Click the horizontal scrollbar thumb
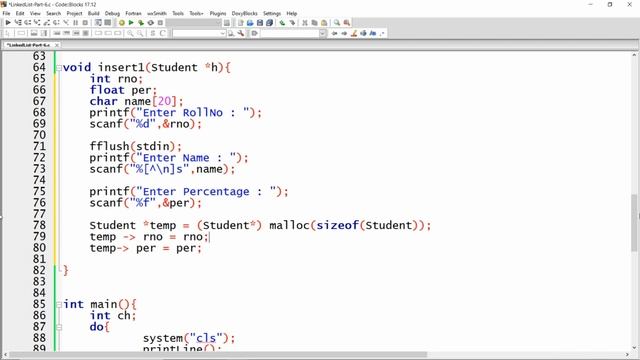The width and height of the screenshot is (640, 360). [x=218, y=355]
